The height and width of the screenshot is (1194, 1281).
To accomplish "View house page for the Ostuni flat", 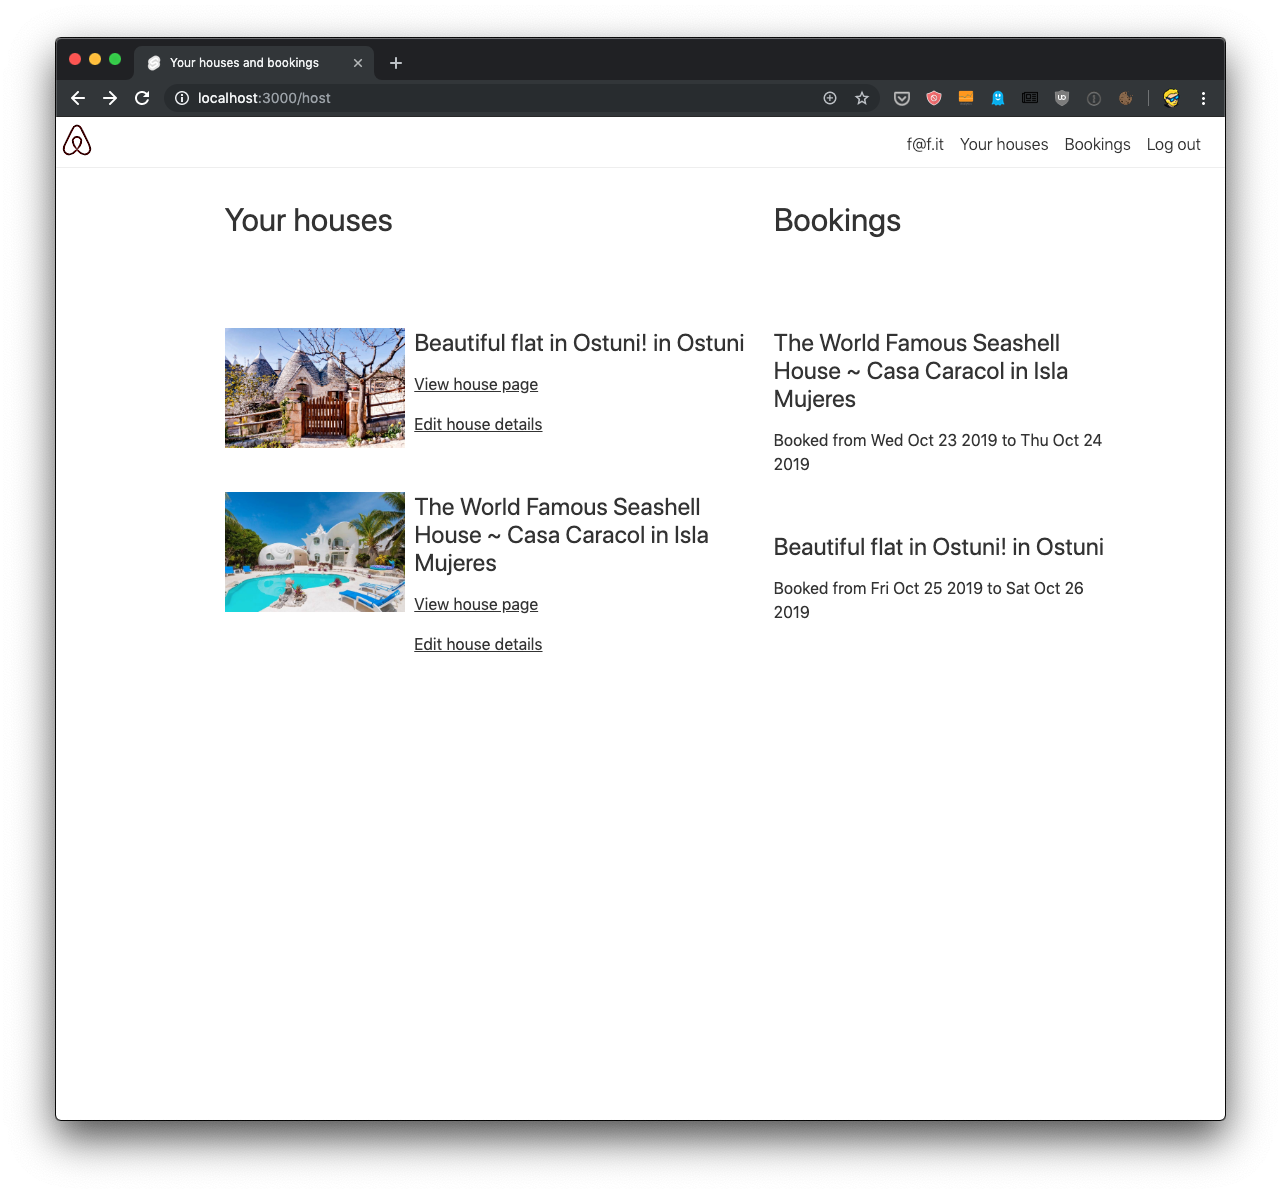I will tap(476, 384).
